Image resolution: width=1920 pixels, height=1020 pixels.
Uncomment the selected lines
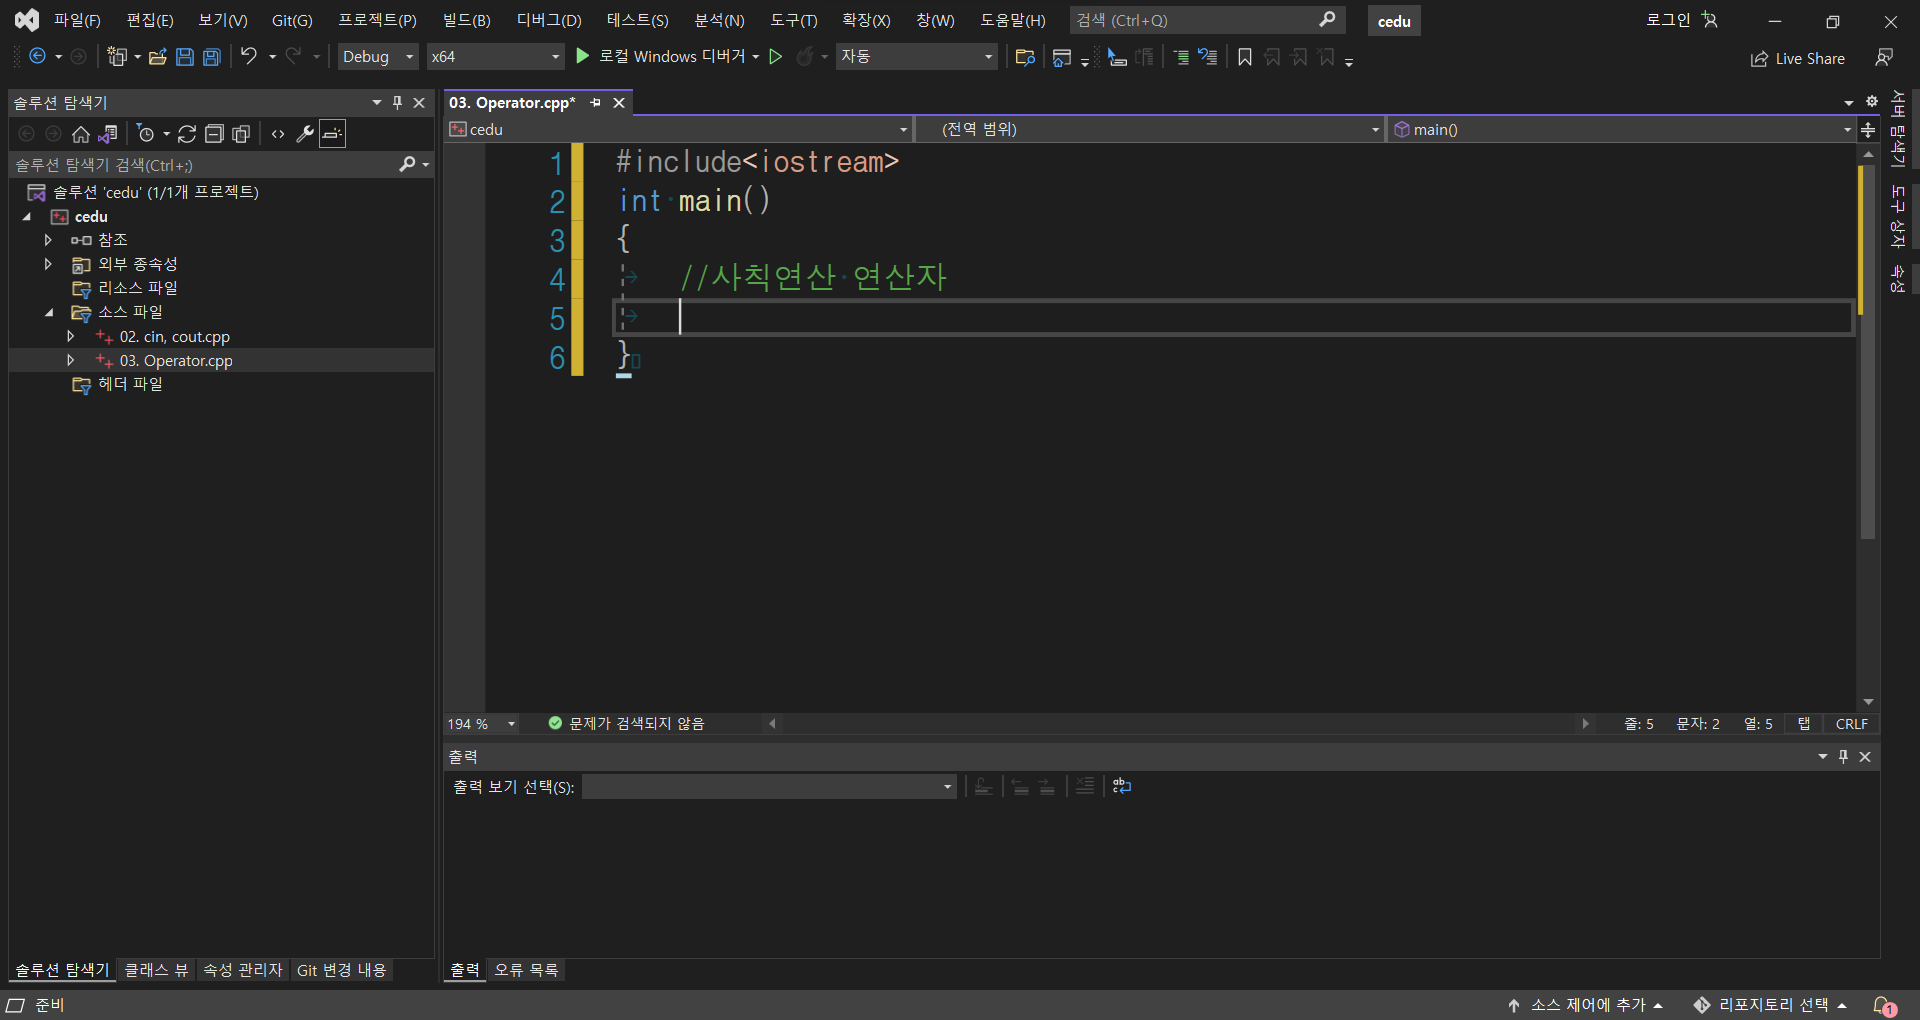tap(1208, 57)
